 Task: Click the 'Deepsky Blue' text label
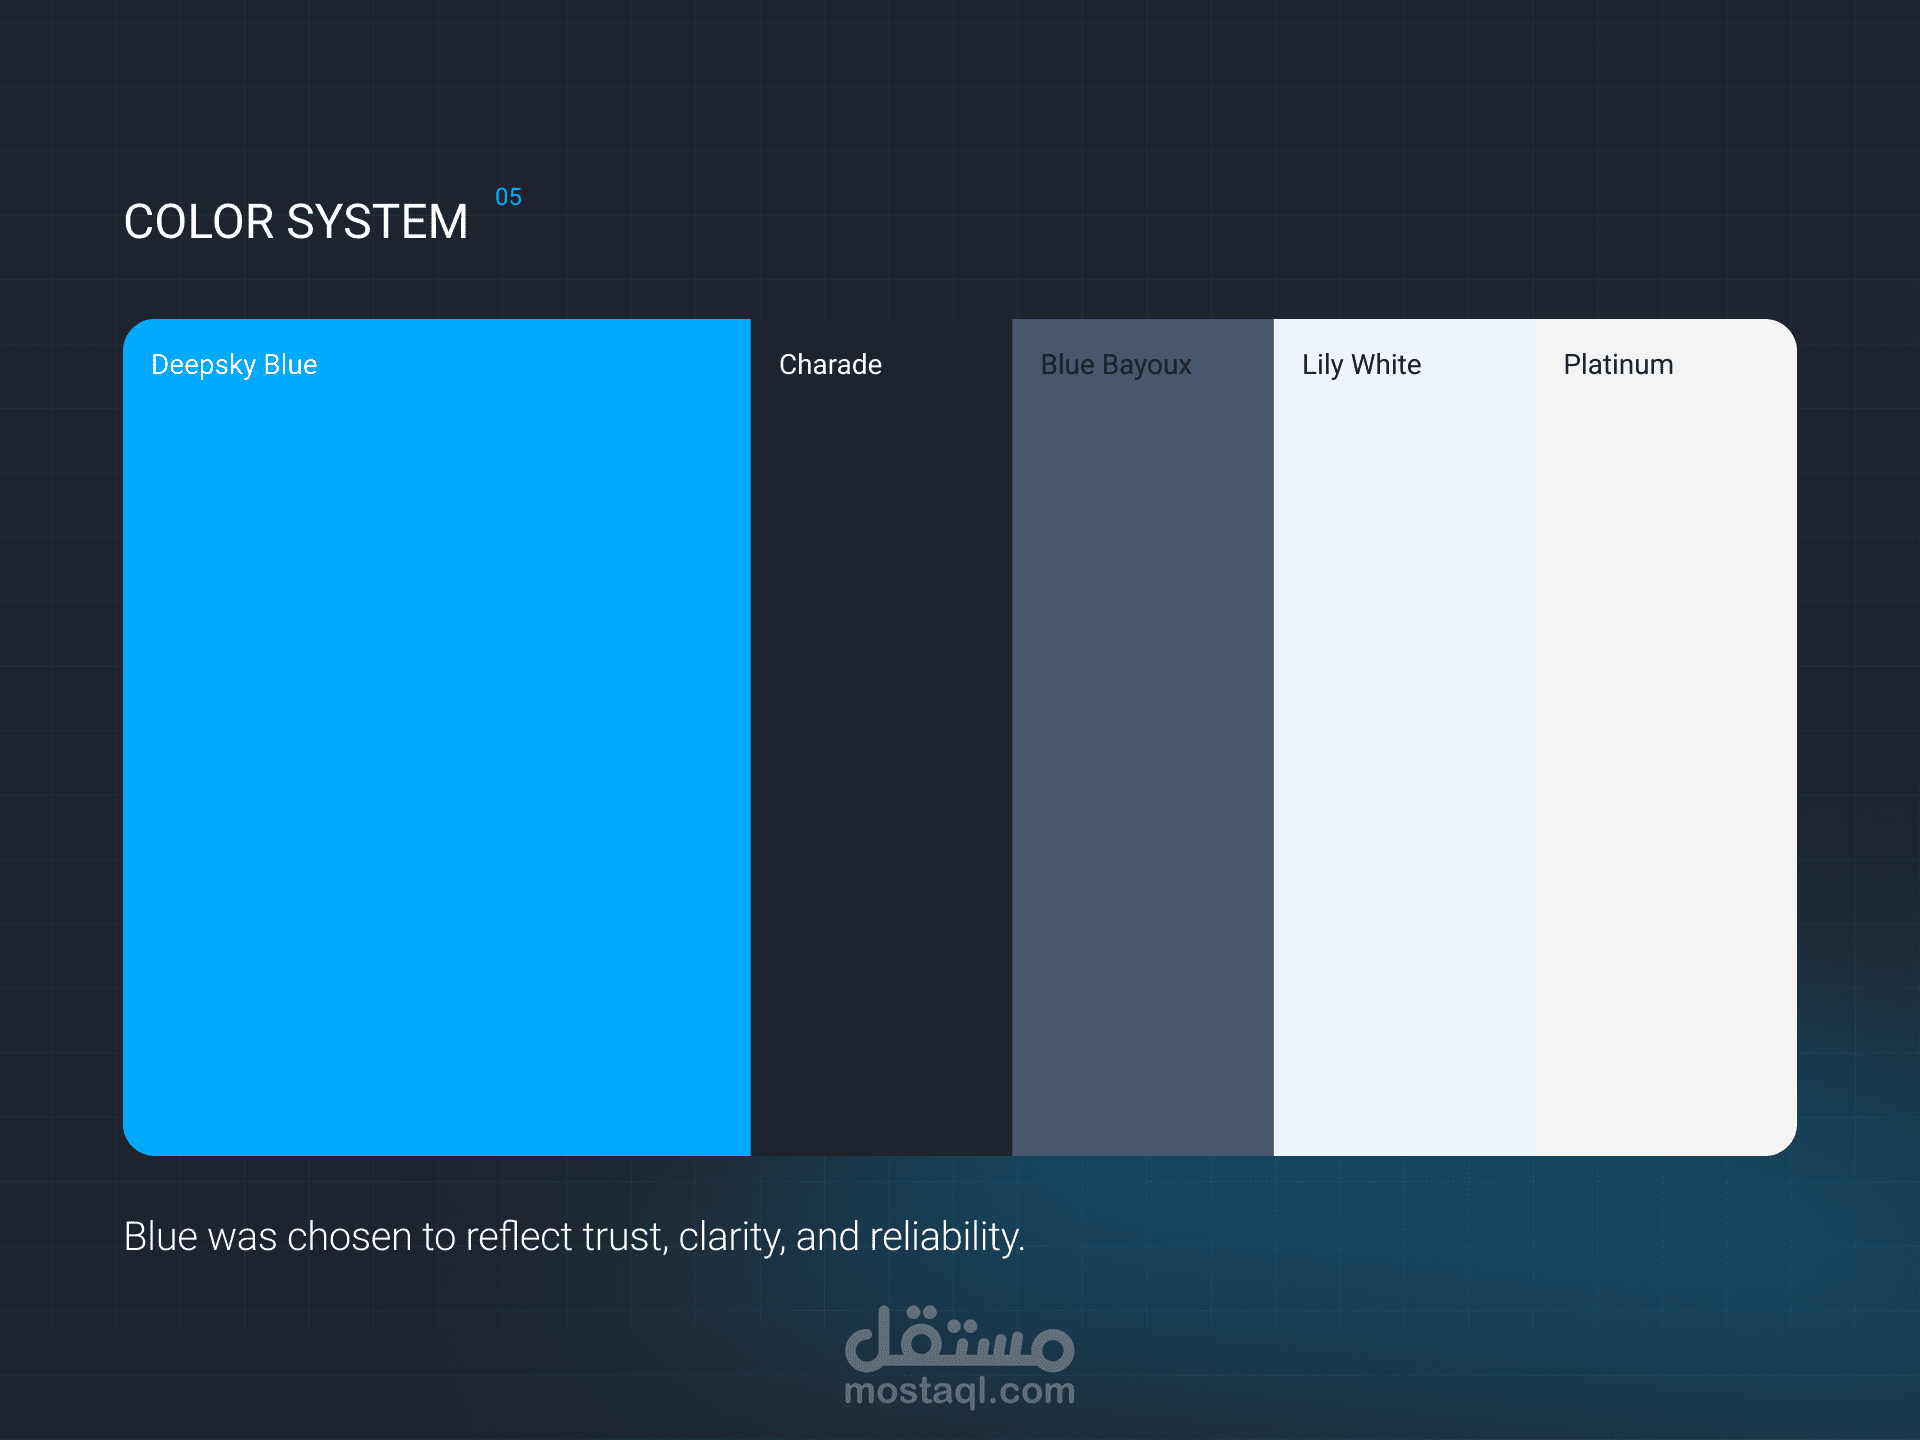click(x=234, y=365)
